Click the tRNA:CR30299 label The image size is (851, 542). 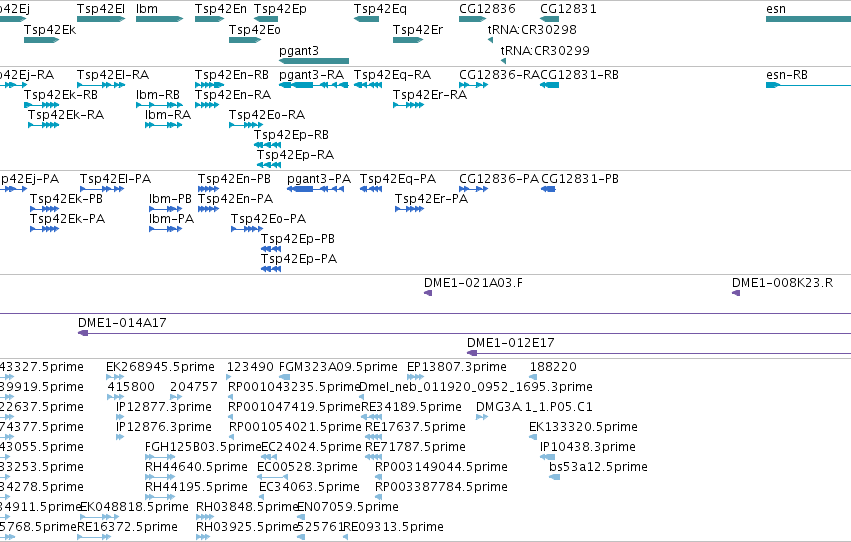545,51
